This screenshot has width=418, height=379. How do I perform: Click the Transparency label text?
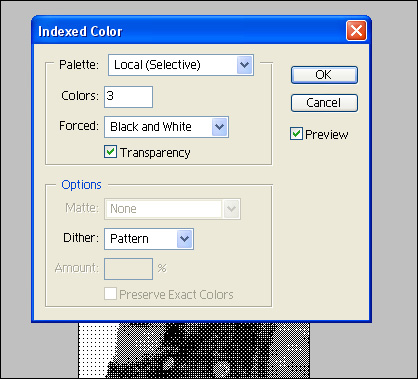click(x=155, y=153)
